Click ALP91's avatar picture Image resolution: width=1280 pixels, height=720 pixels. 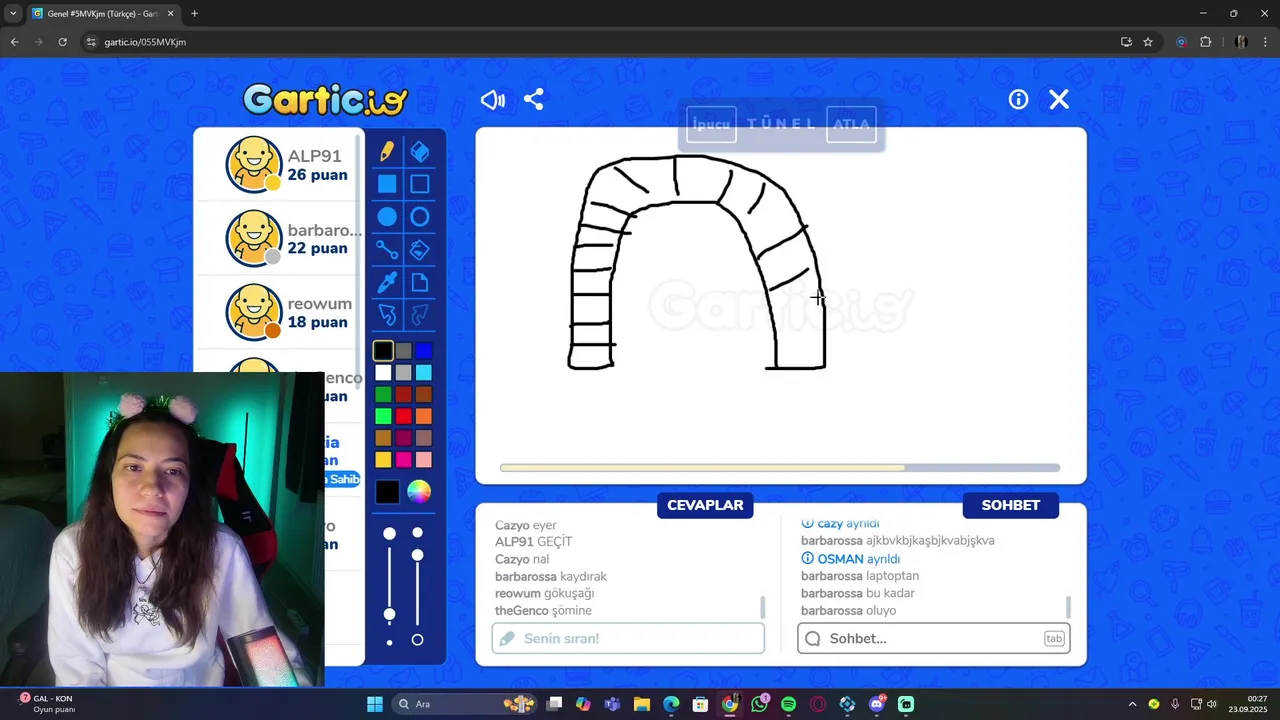click(254, 164)
